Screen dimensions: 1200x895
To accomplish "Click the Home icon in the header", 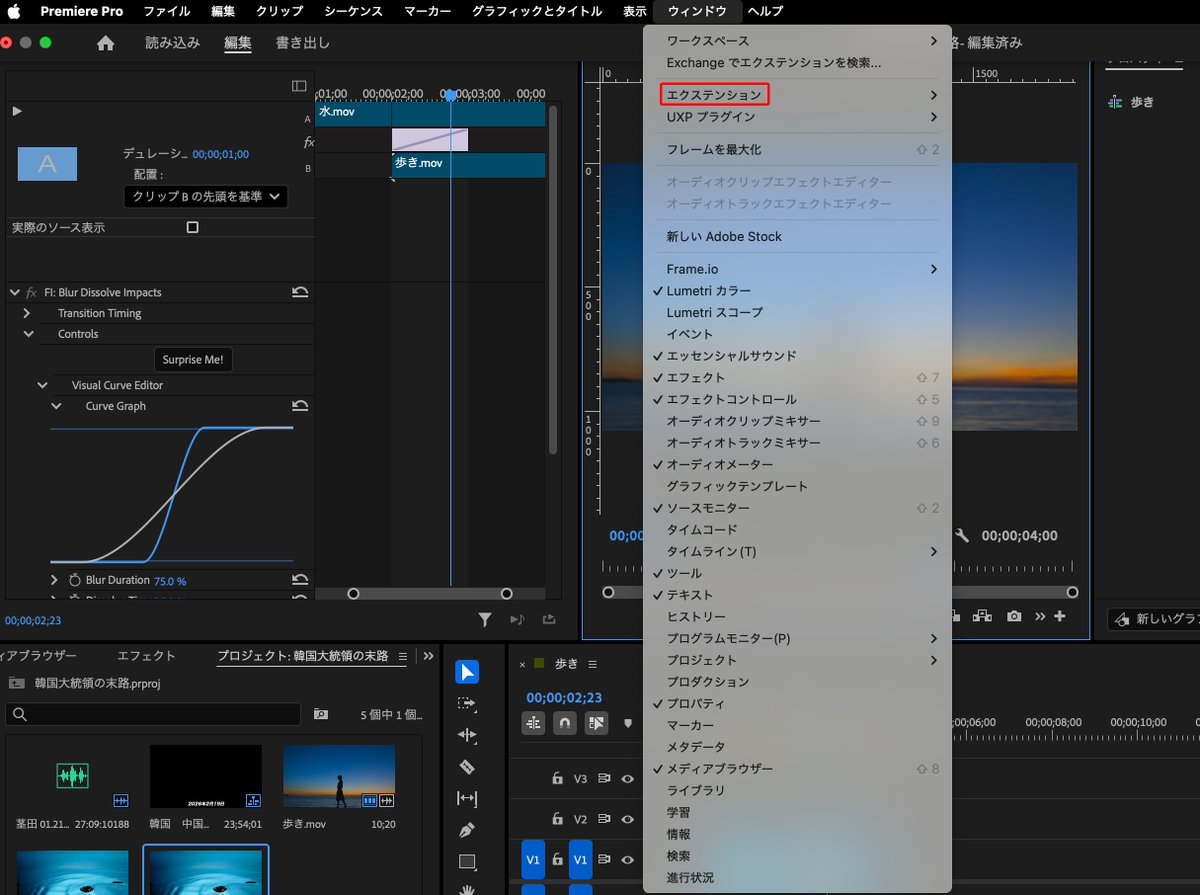I will click(105, 43).
